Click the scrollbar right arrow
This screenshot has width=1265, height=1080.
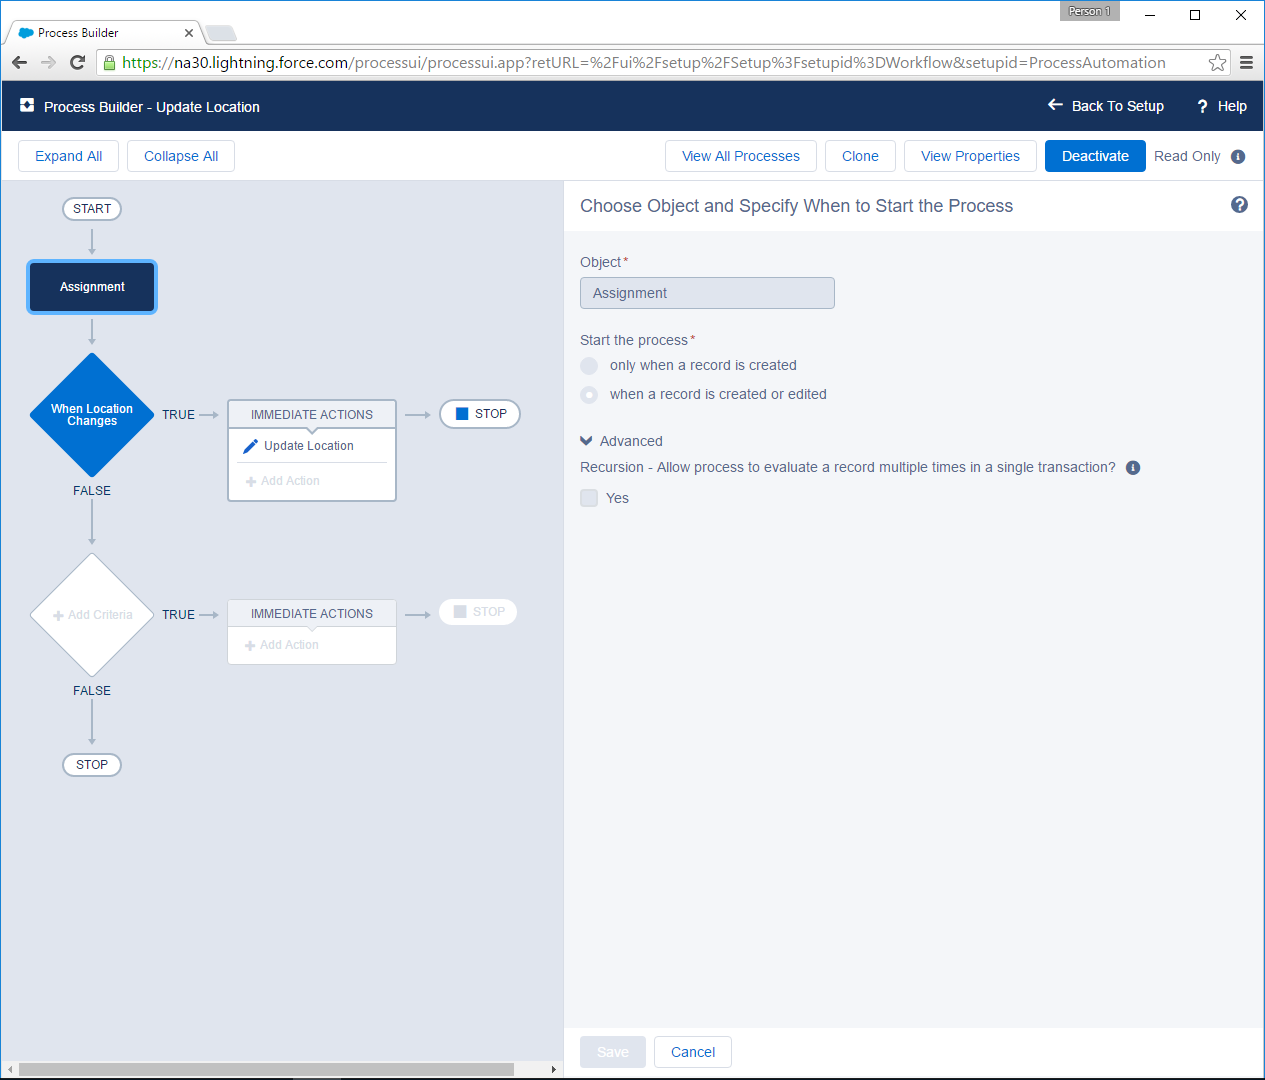554,1070
